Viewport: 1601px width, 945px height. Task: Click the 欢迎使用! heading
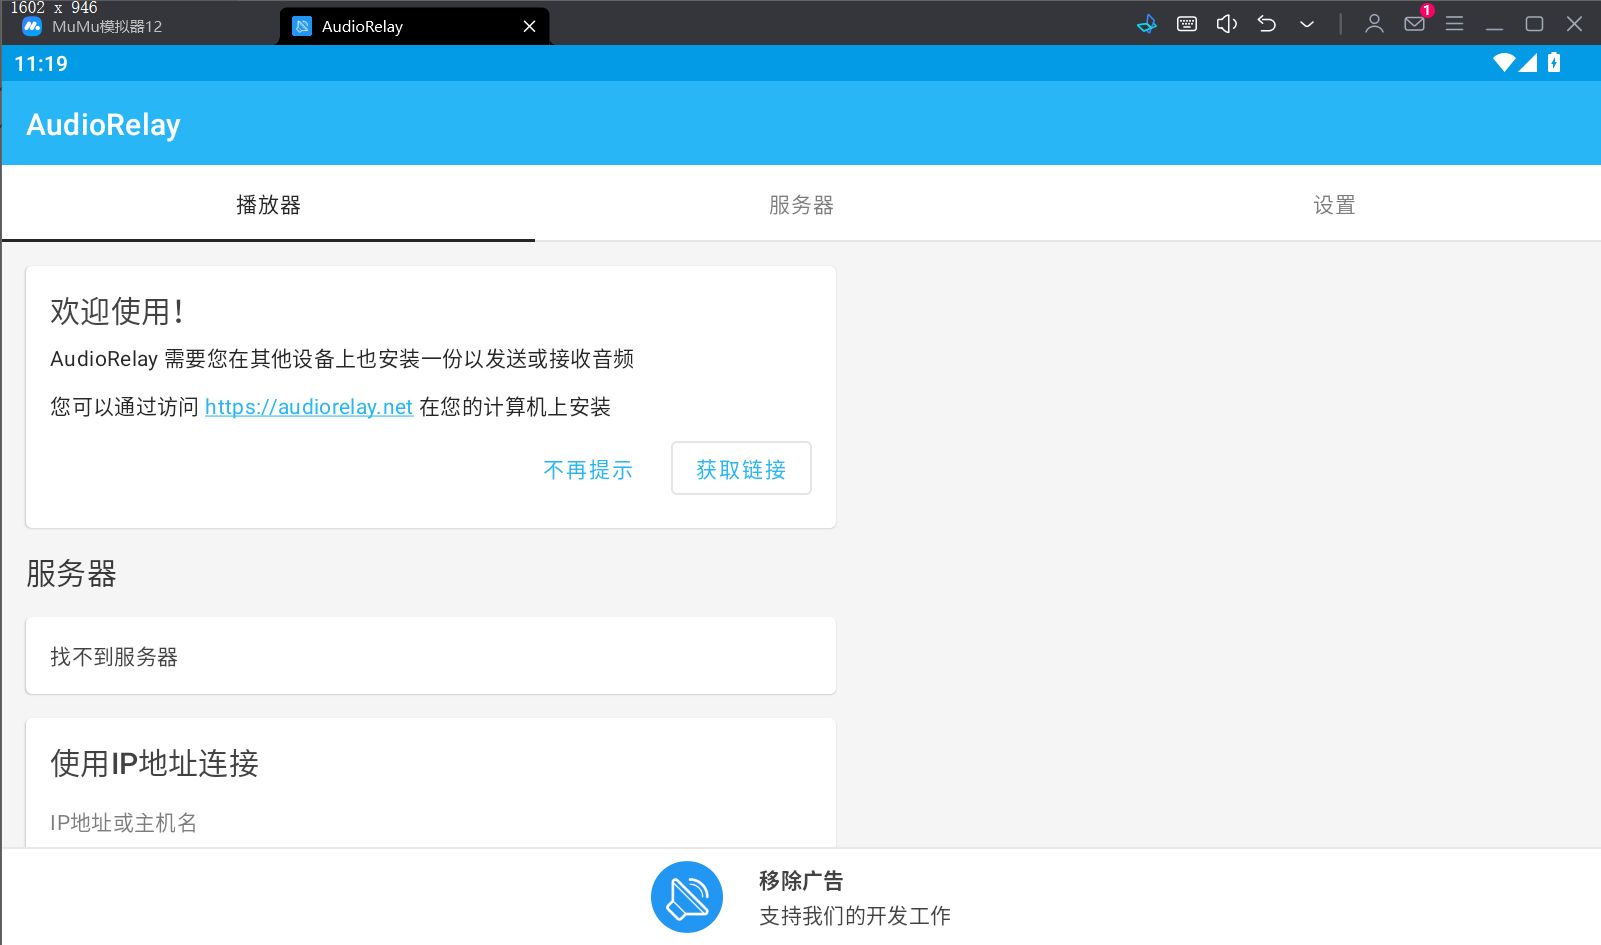(x=117, y=311)
